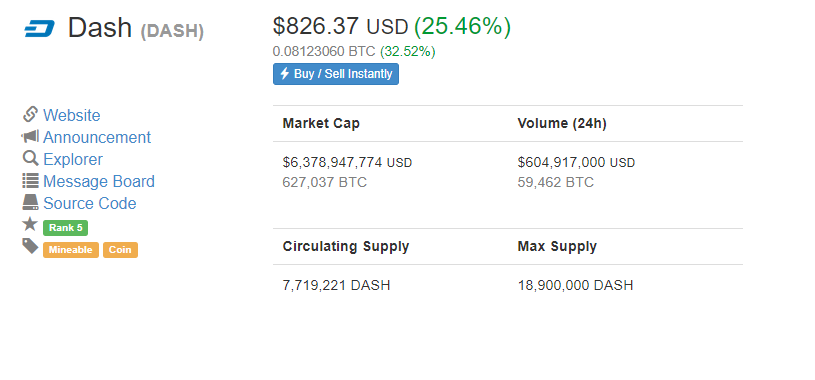Click the Dash (DASH) title heading
Viewport: 815px width, 380px height.
(x=136, y=28)
